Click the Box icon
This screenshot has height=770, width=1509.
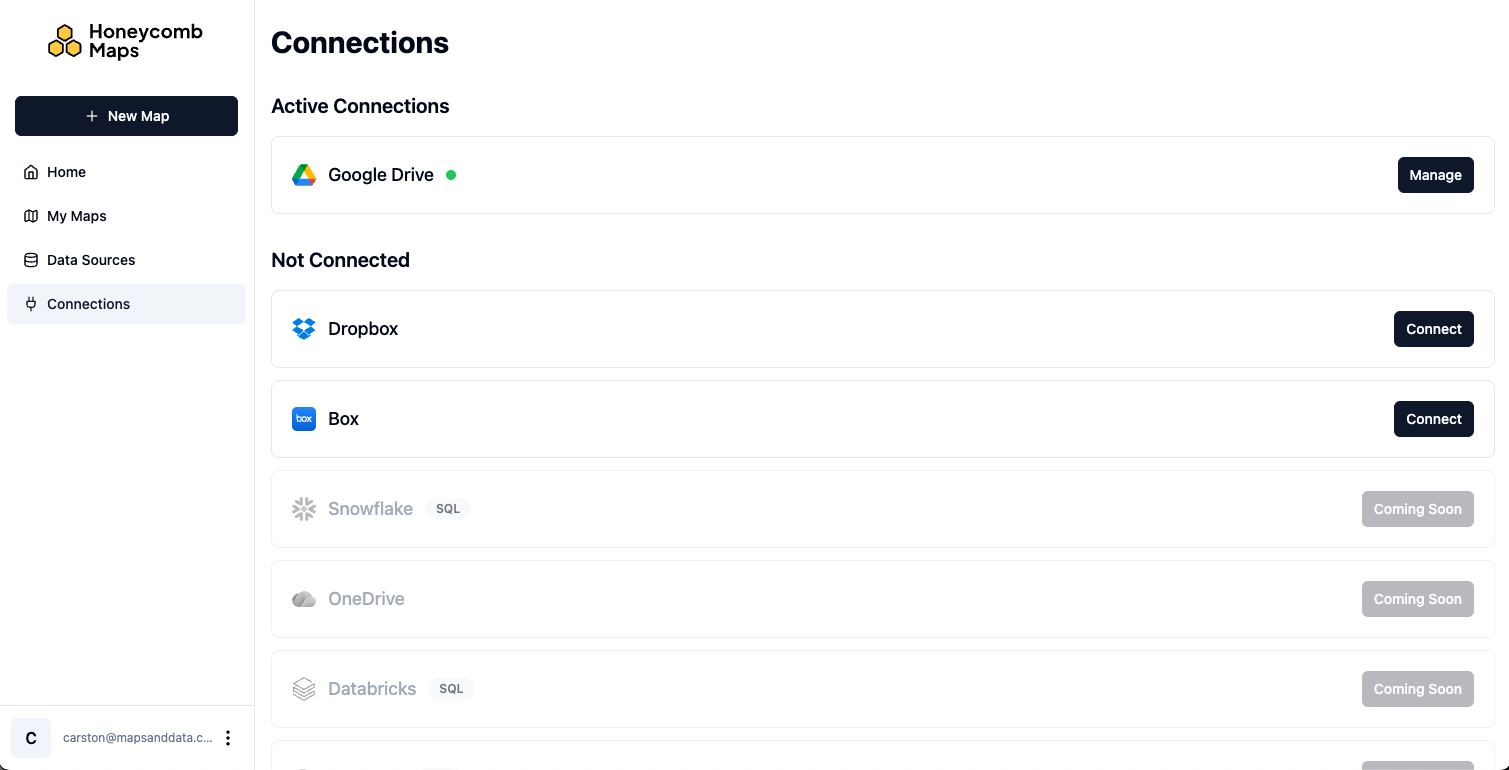click(304, 419)
